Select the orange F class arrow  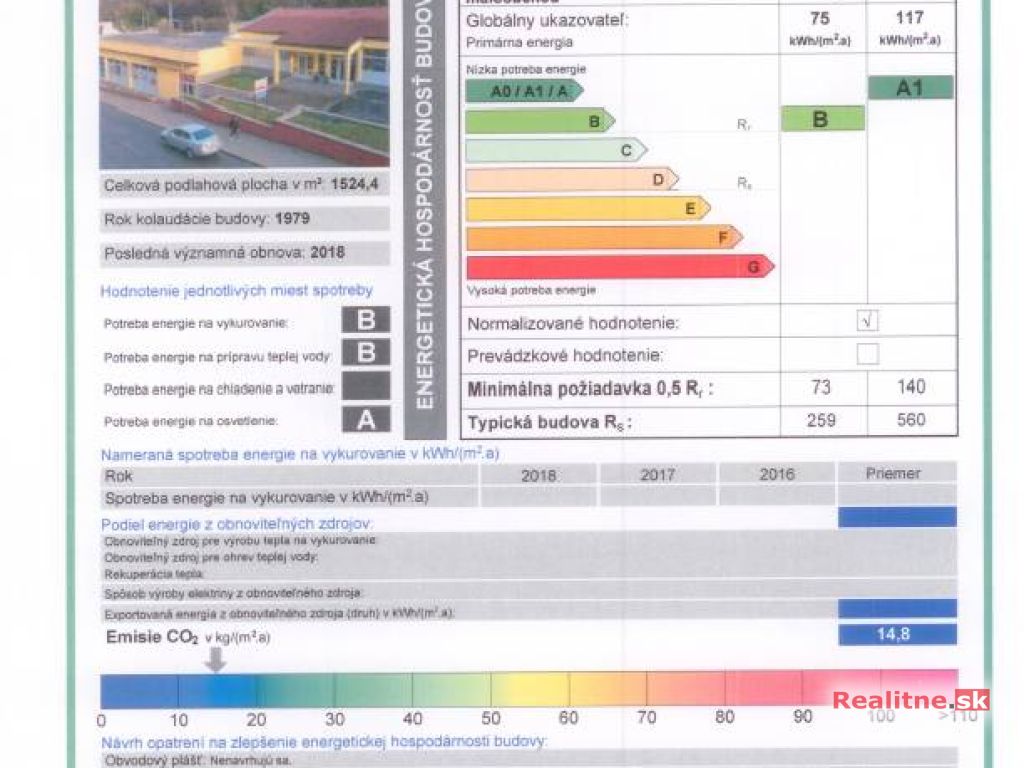click(x=604, y=238)
